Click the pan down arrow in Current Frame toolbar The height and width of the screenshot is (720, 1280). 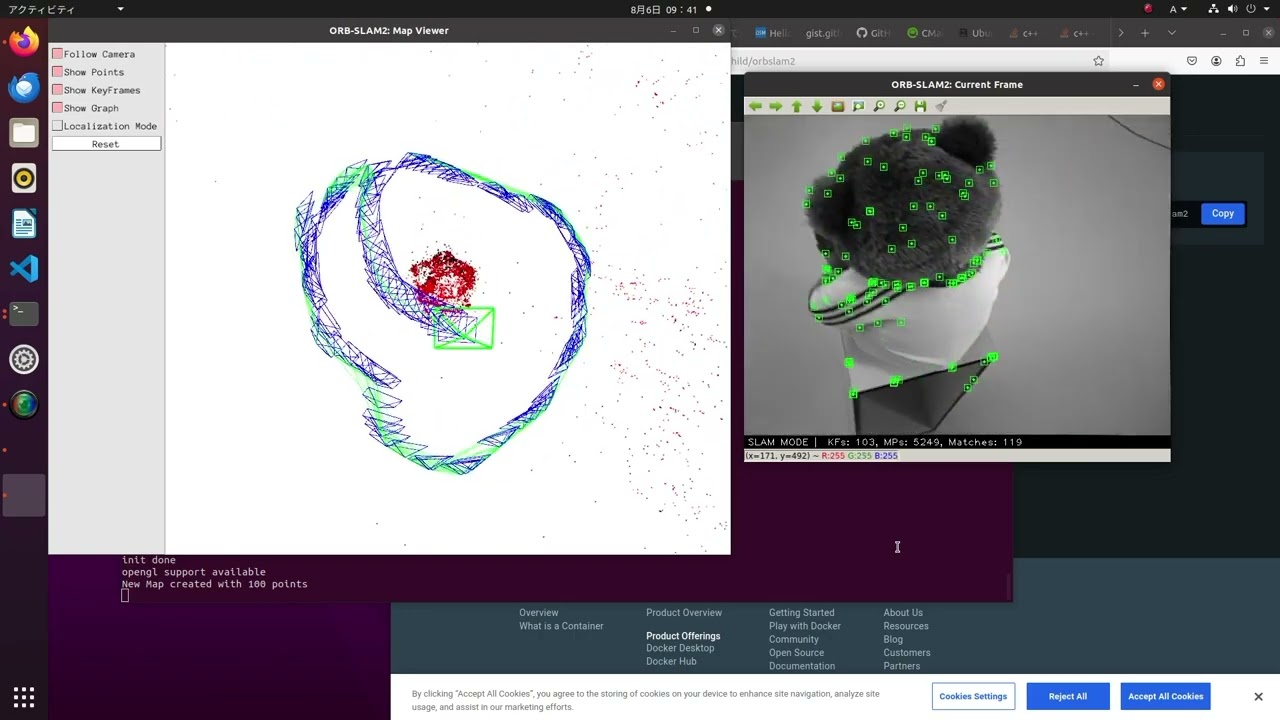pos(817,106)
